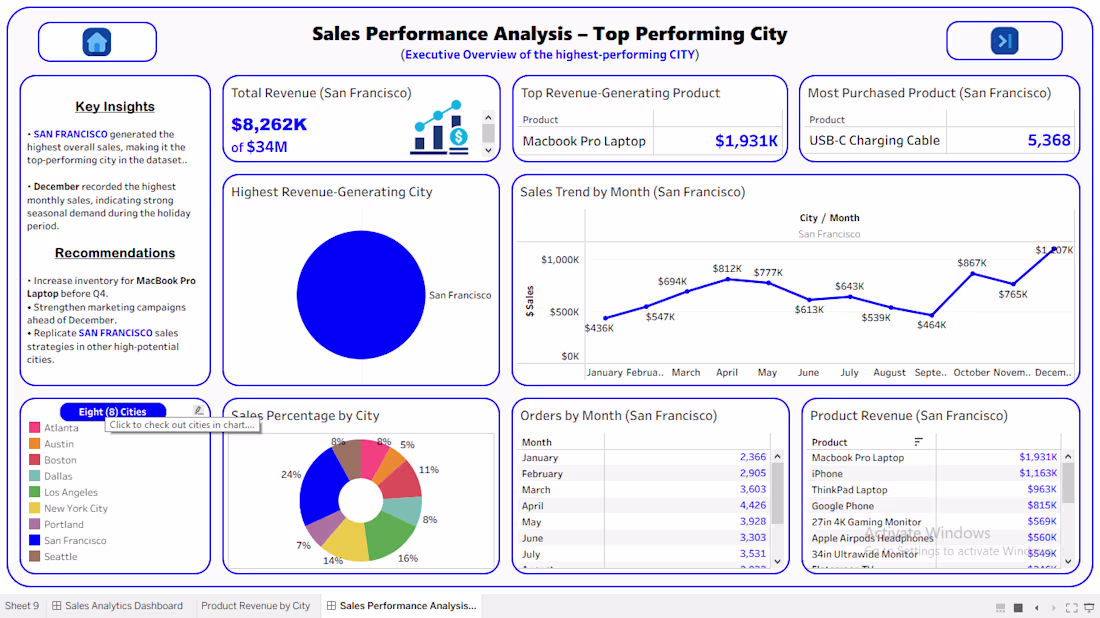Select the Austin orange legend swatch

(x=34, y=444)
